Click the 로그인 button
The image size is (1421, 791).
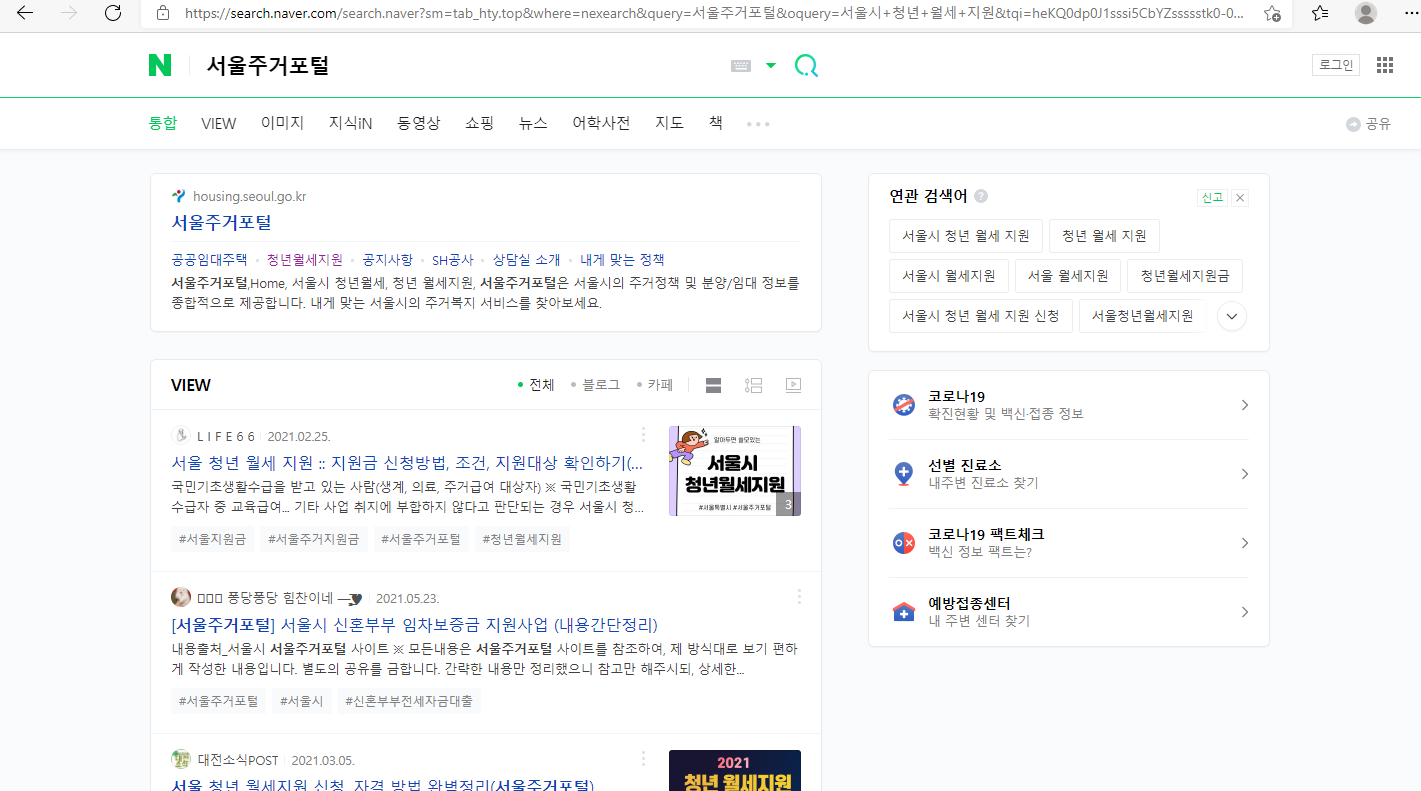click(x=1336, y=65)
